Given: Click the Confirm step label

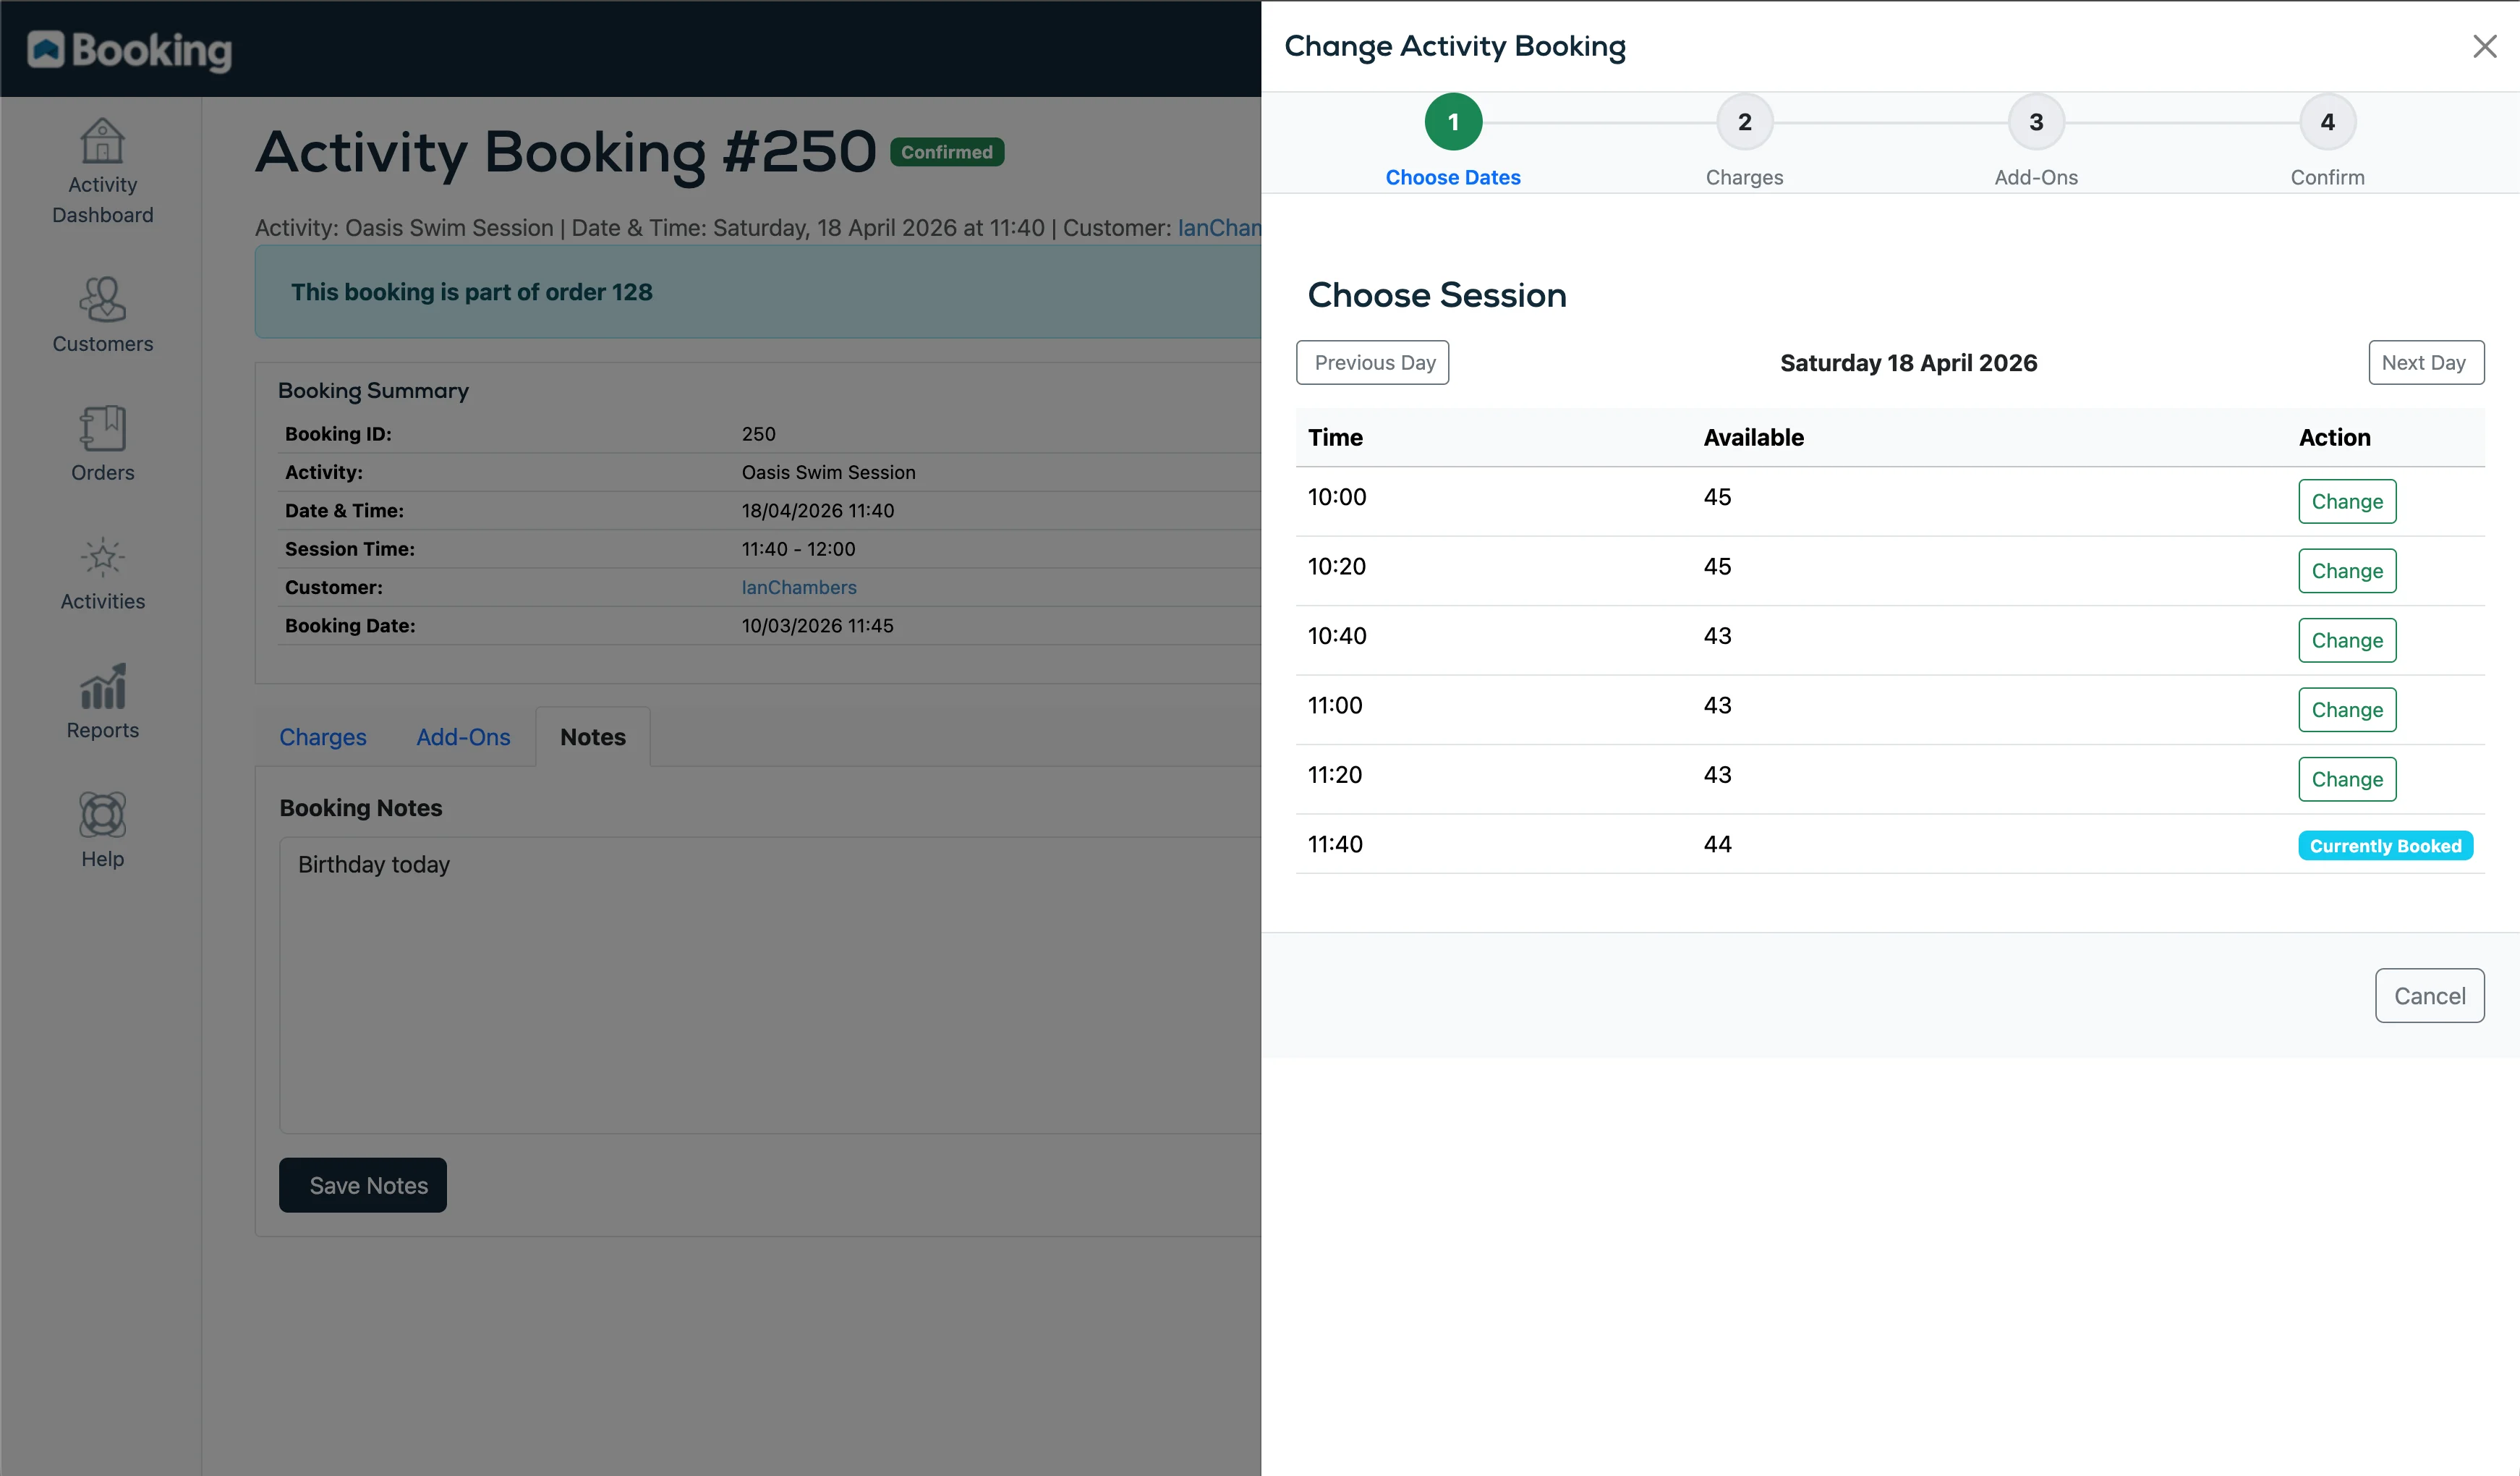Looking at the screenshot, I should point(2327,177).
